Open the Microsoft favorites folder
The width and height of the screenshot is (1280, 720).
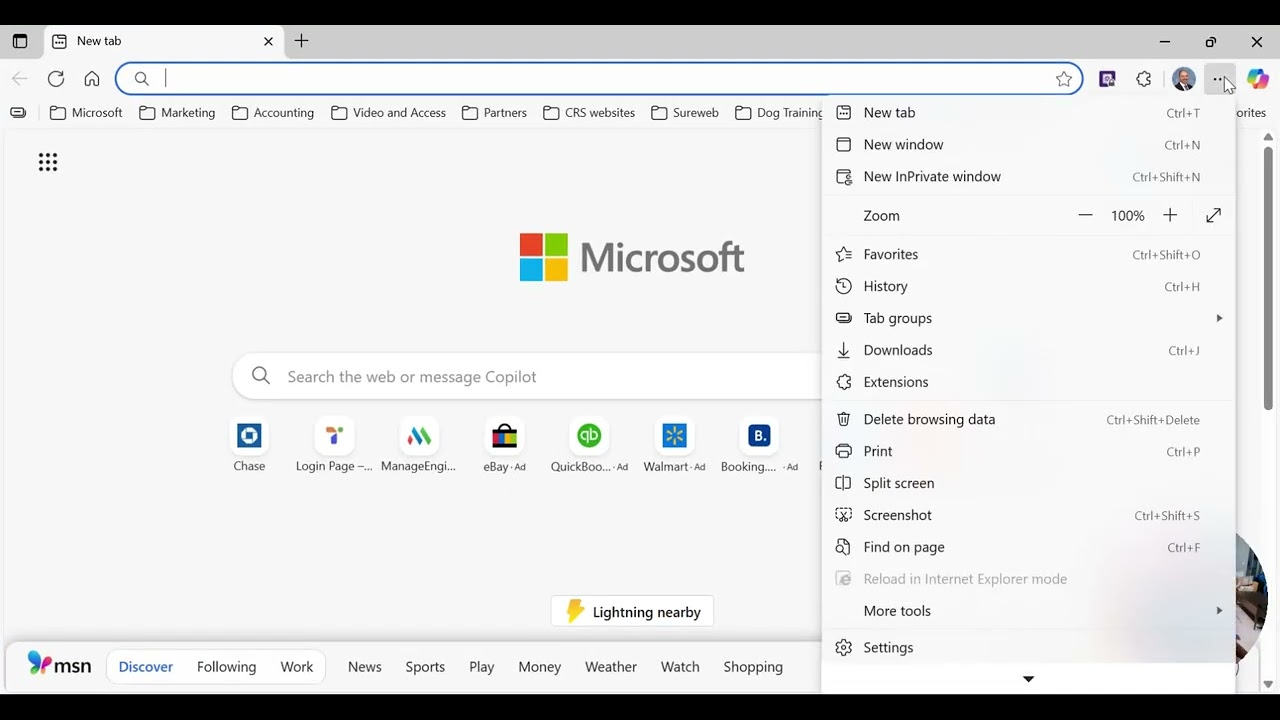tap(86, 113)
